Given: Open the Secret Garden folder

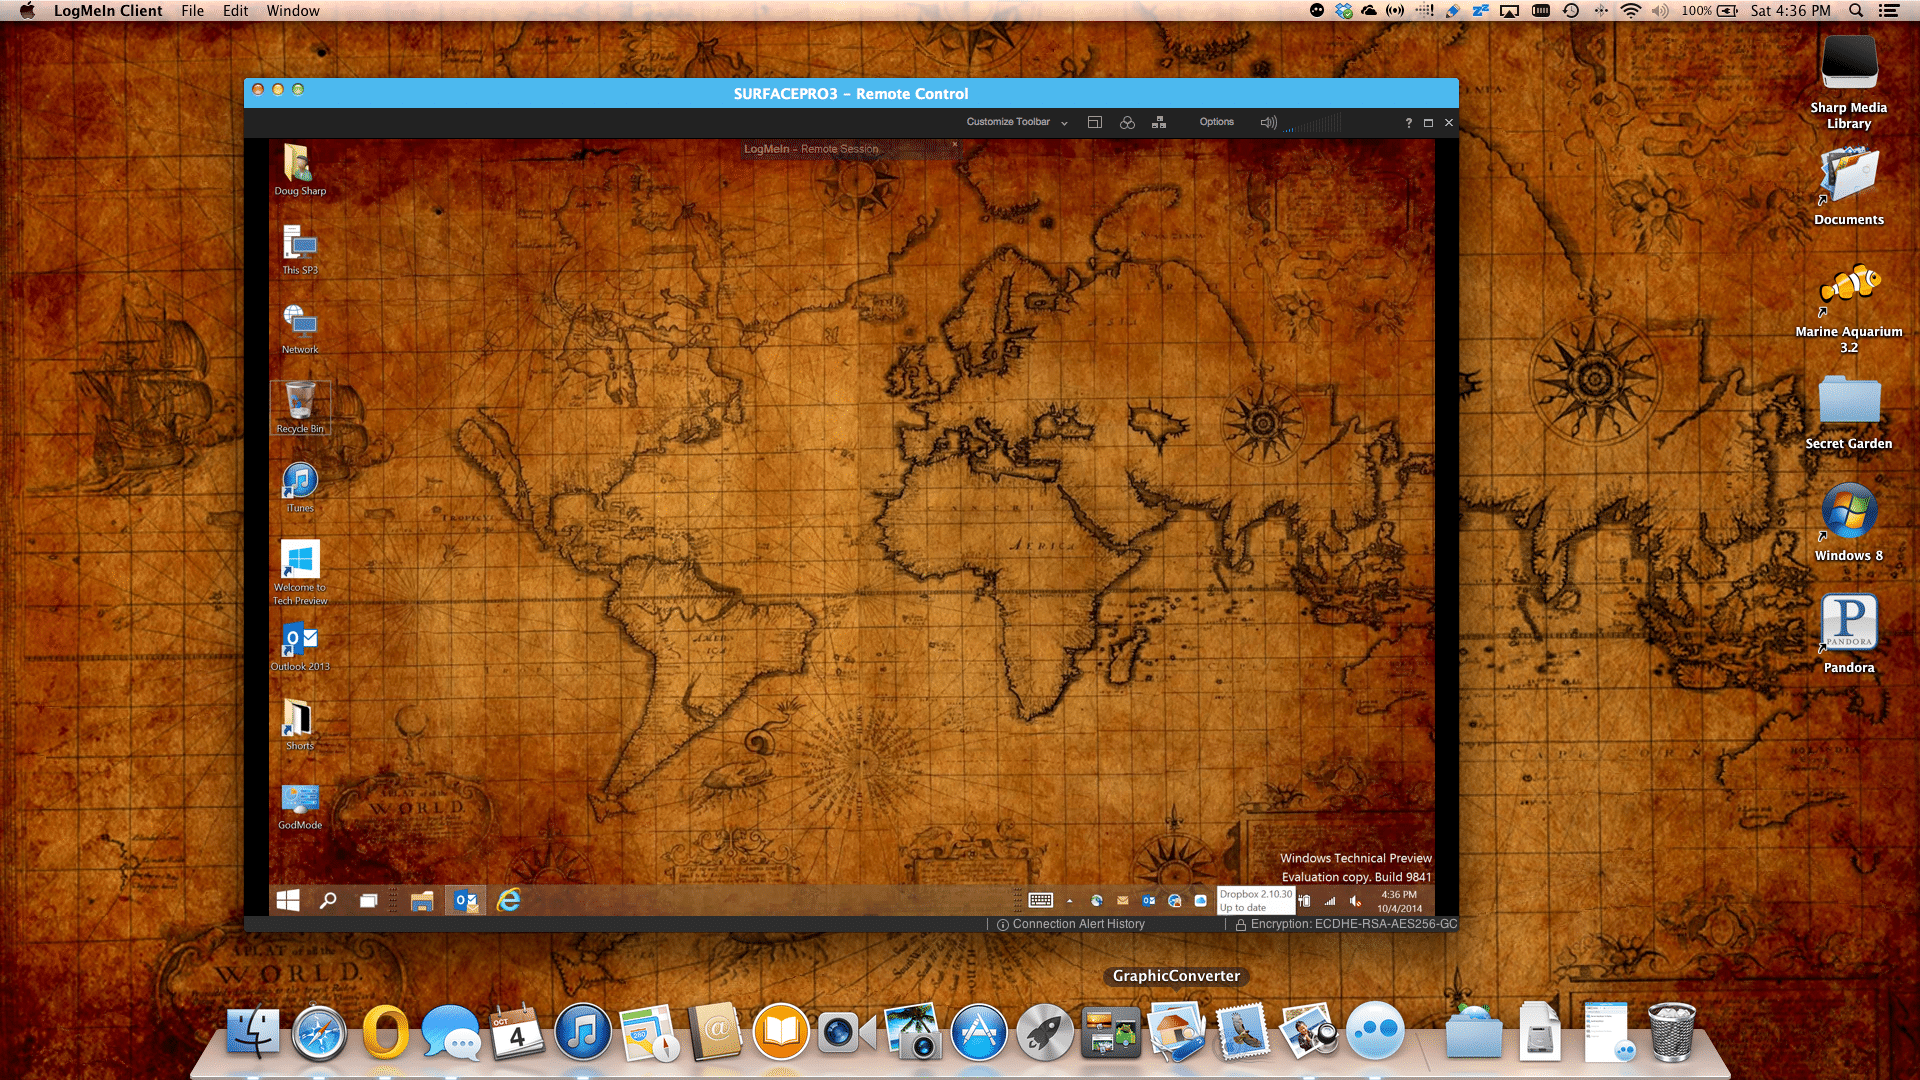Looking at the screenshot, I should pos(1849,412).
